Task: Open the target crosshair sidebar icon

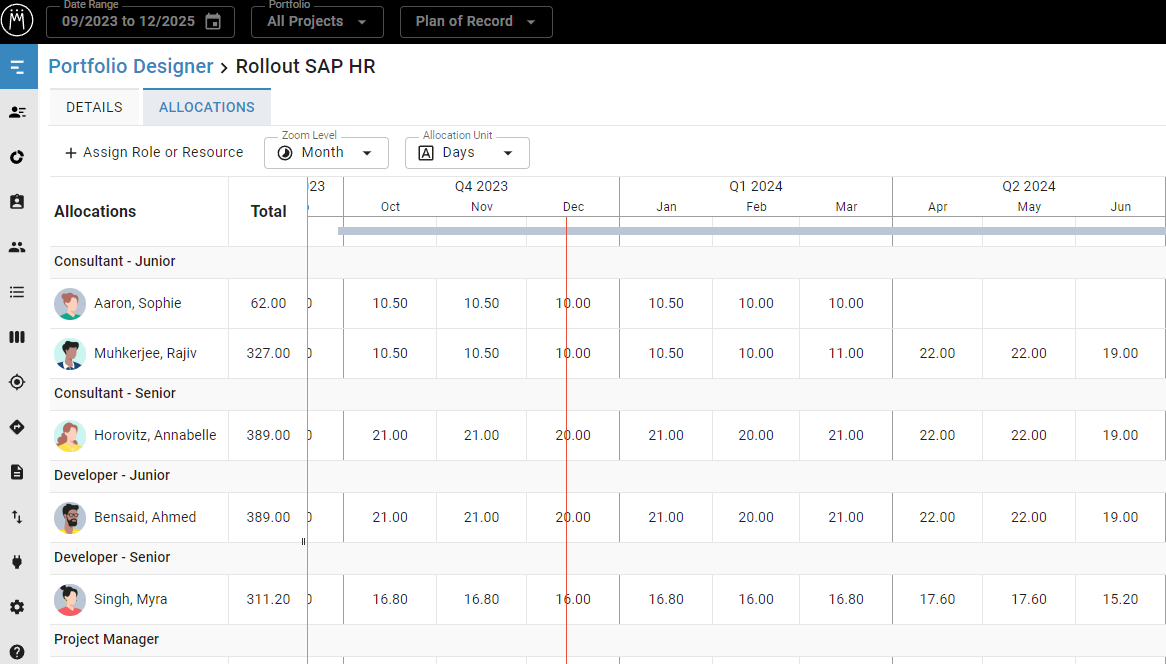Action: click(17, 382)
